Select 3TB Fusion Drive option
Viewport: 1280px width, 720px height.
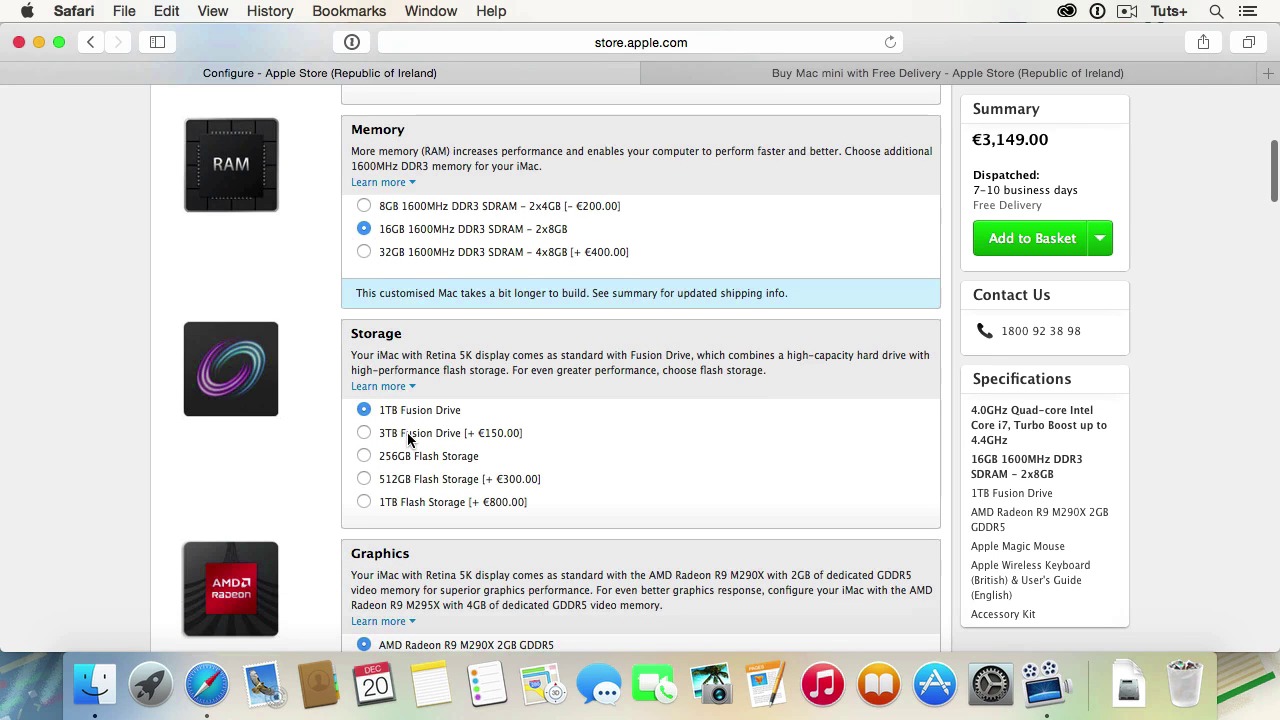point(364,432)
